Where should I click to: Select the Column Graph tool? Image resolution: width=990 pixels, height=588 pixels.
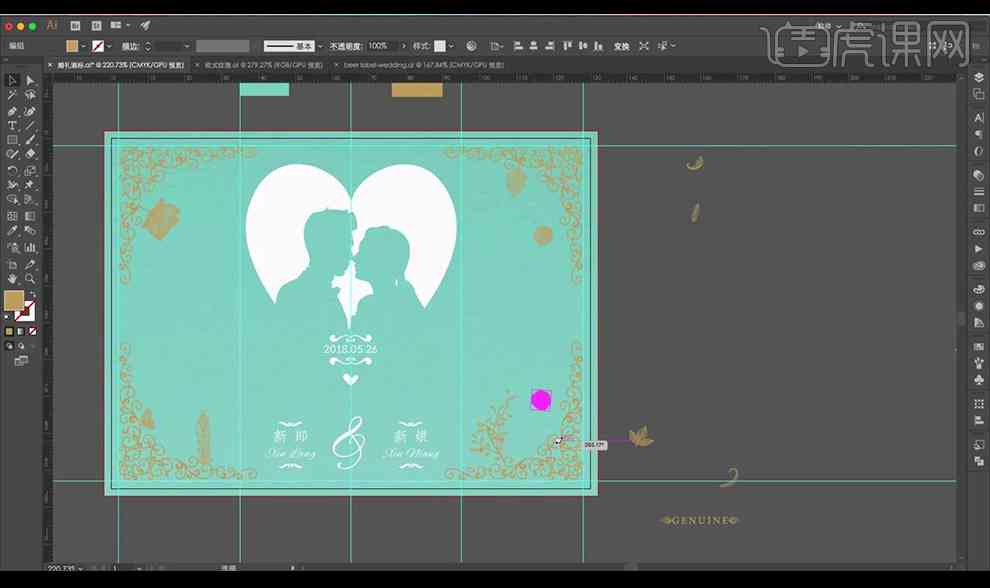click(x=30, y=247)
